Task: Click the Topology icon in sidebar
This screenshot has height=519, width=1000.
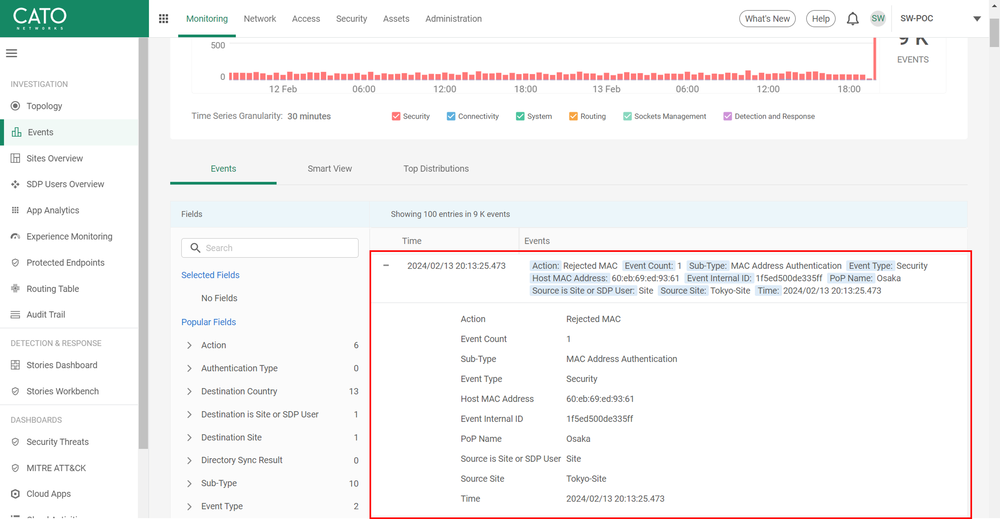Action: point(15,106)
